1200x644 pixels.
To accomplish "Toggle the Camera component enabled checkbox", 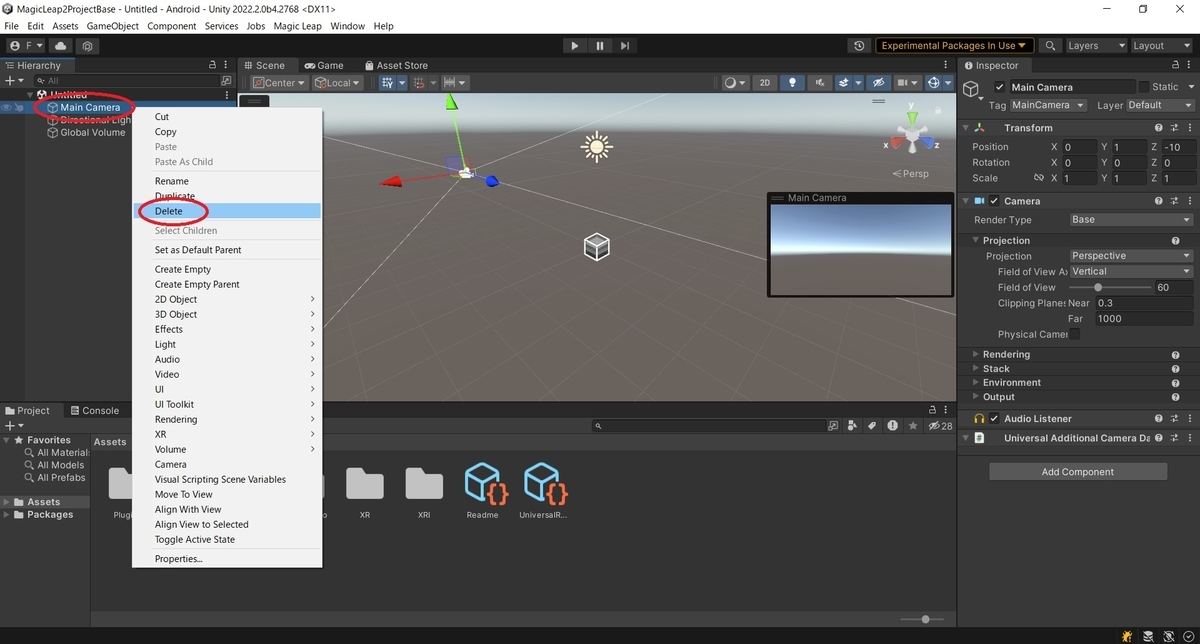I will point(995,201).
